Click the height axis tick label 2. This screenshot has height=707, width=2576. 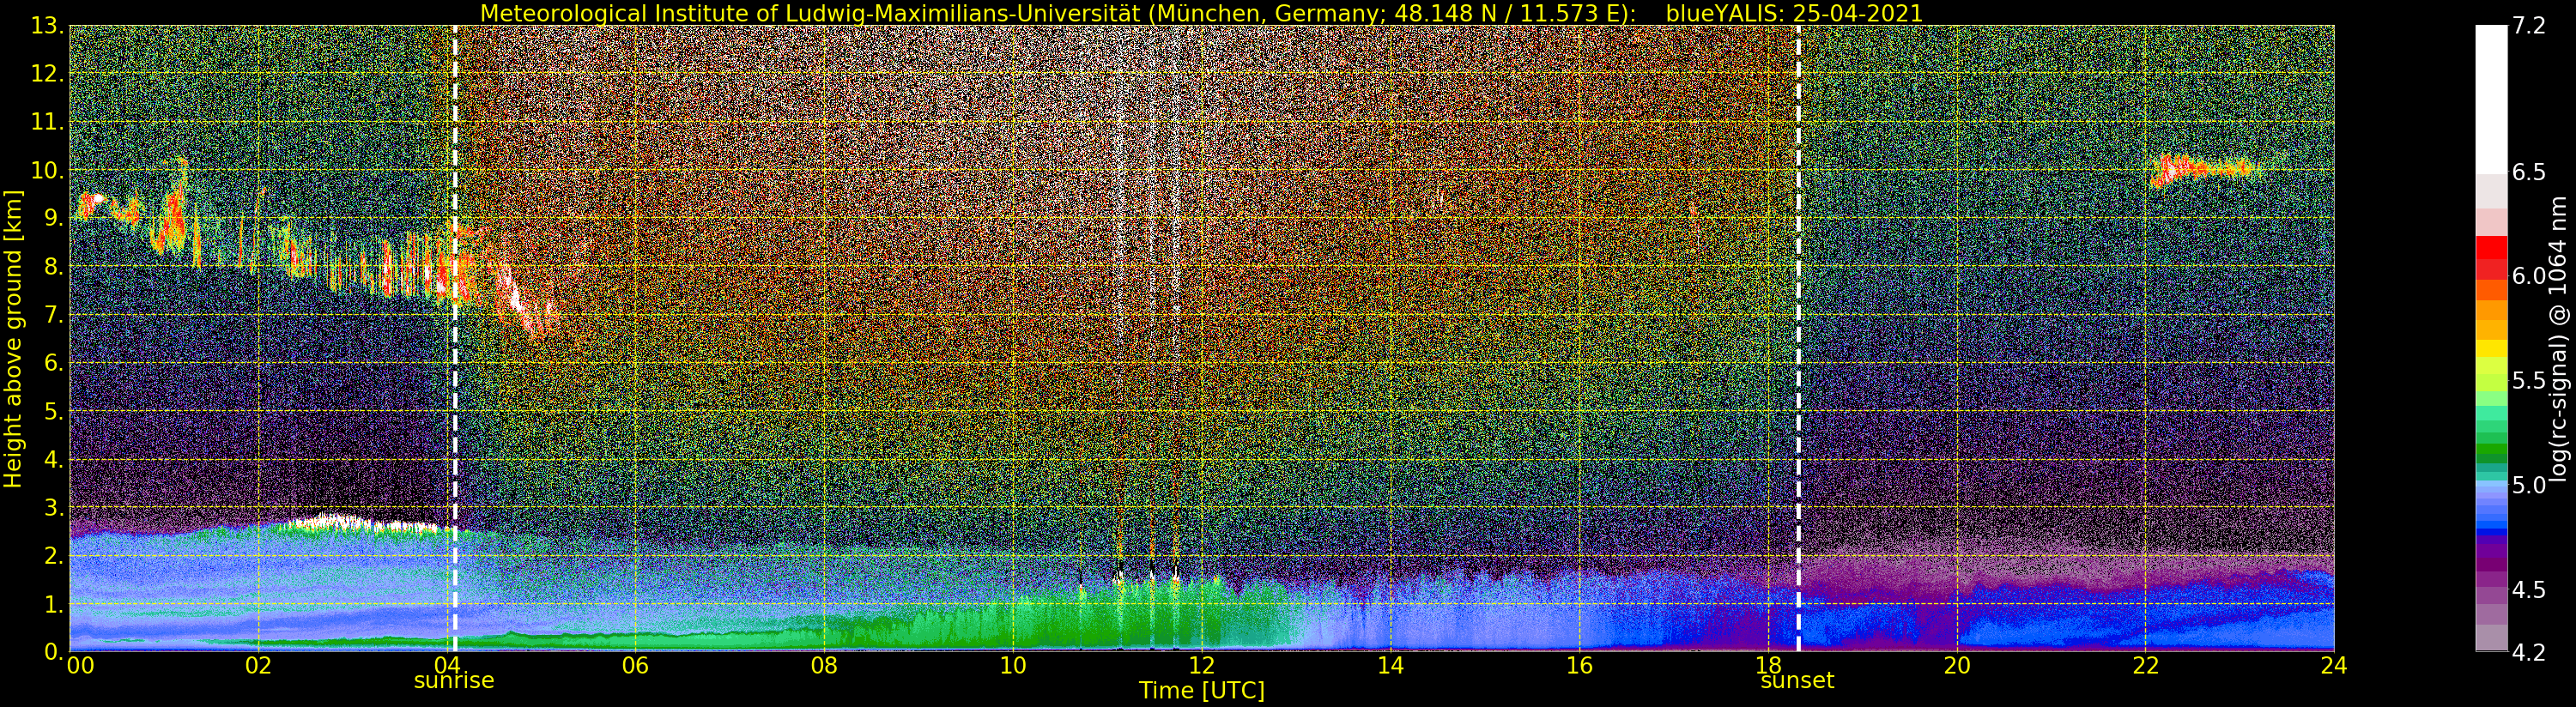point(54,556)
